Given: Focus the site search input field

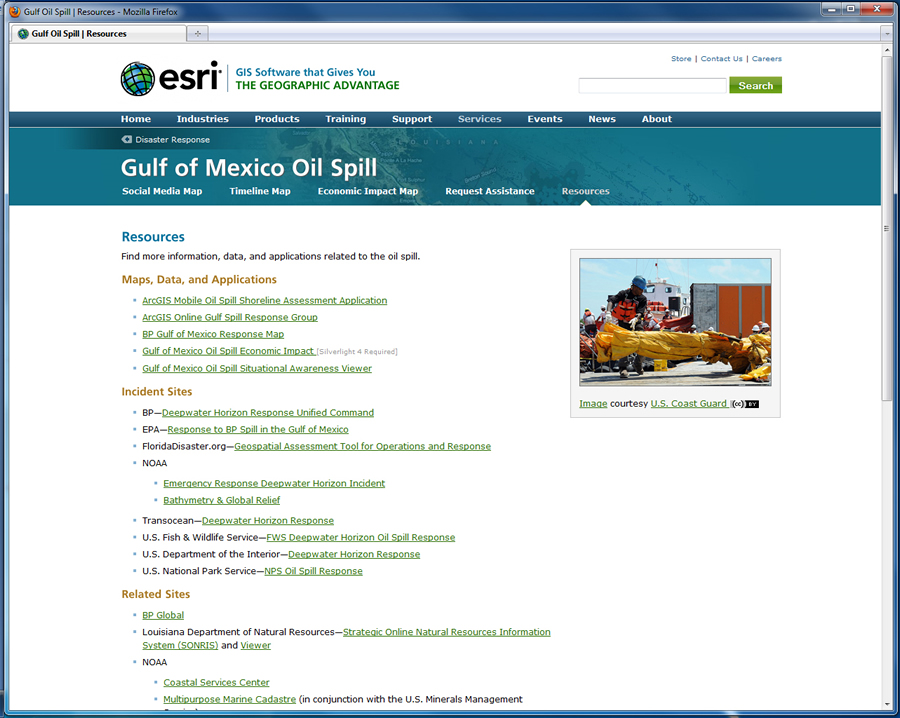Looking at the screenshot, I should pos(653,86).
